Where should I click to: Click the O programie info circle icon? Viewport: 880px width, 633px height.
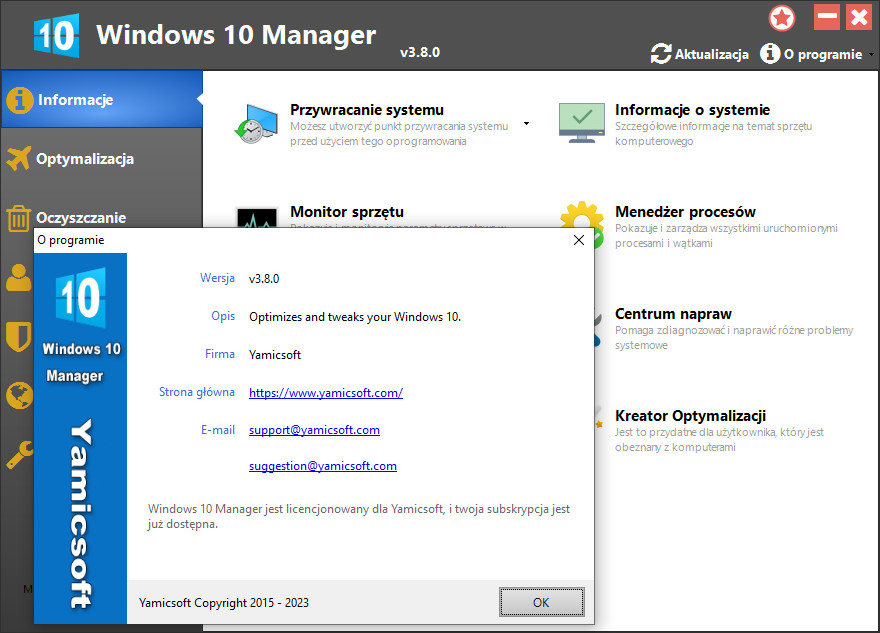(770, 53)
